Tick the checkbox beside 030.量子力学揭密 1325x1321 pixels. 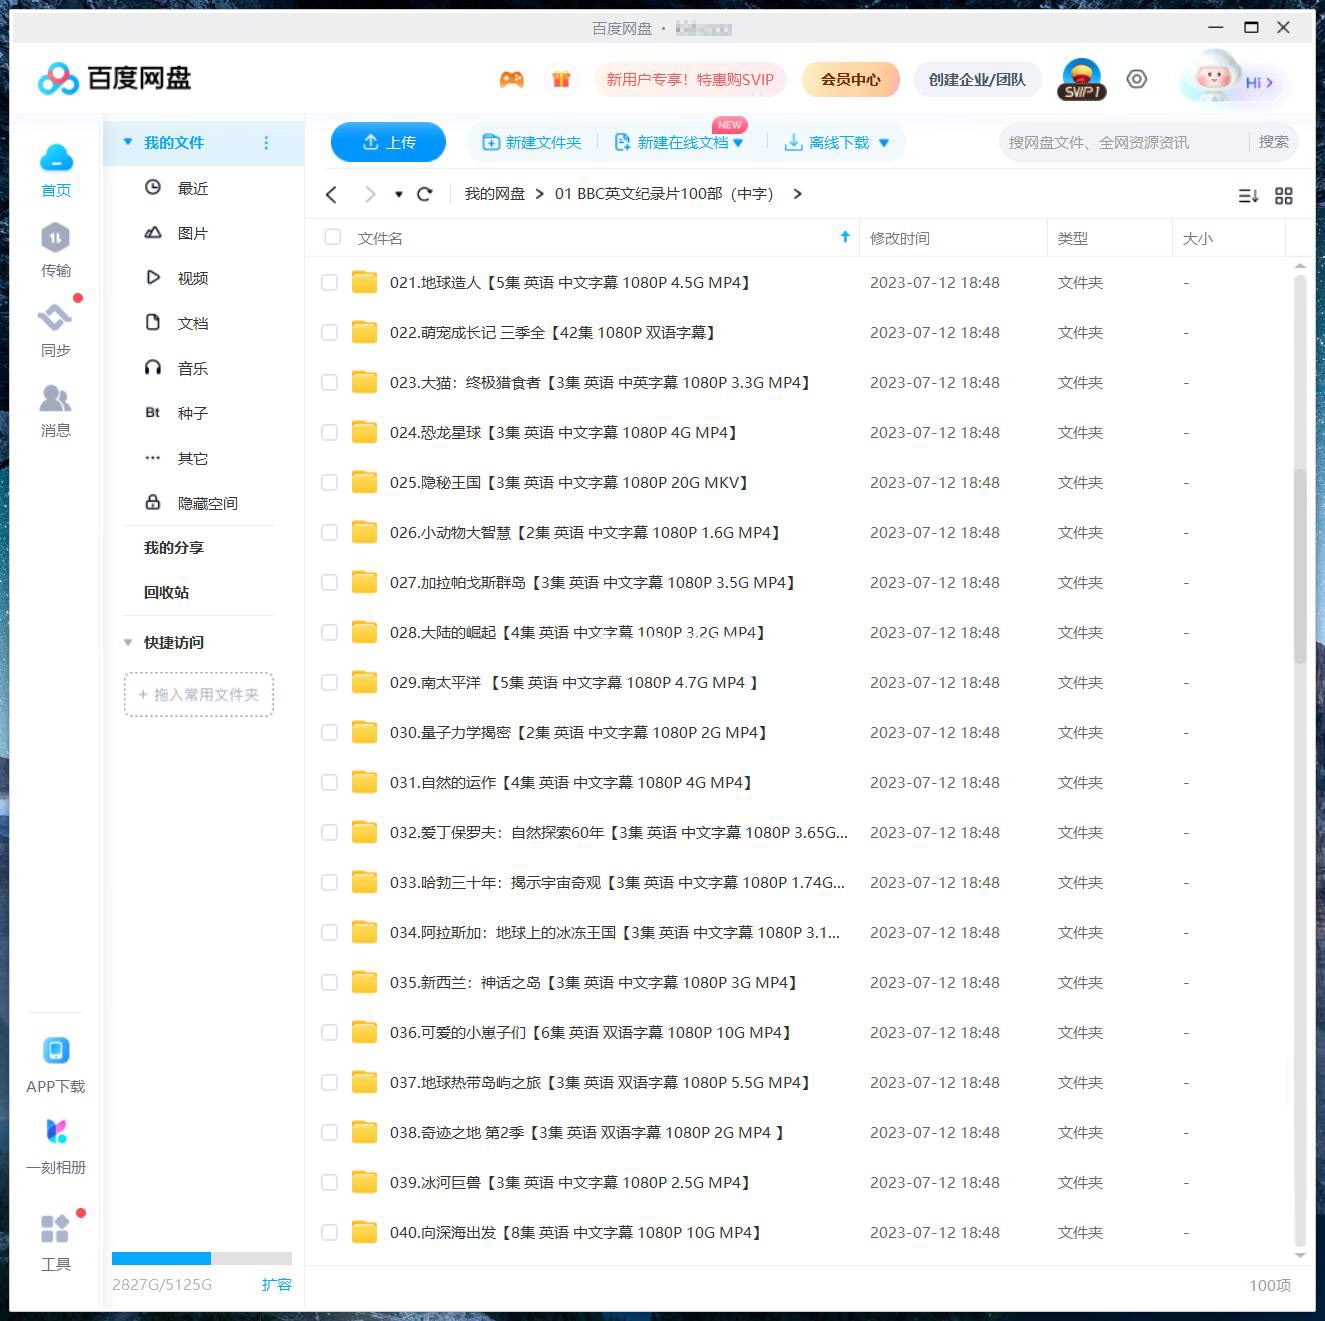[329, 732]
